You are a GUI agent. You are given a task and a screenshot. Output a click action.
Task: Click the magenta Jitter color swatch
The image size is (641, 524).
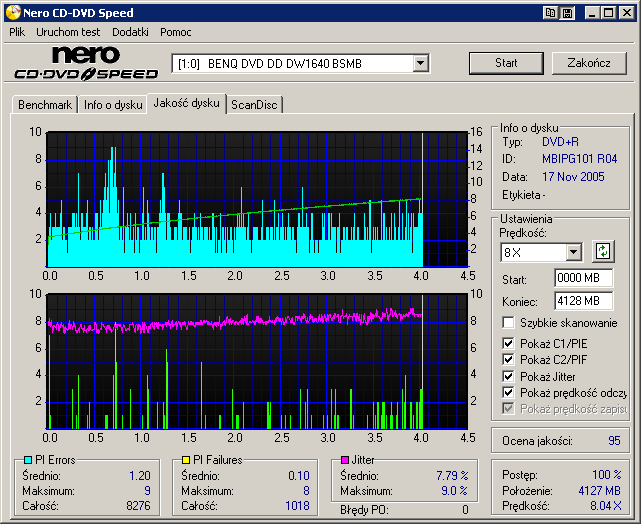click(345, 460)
